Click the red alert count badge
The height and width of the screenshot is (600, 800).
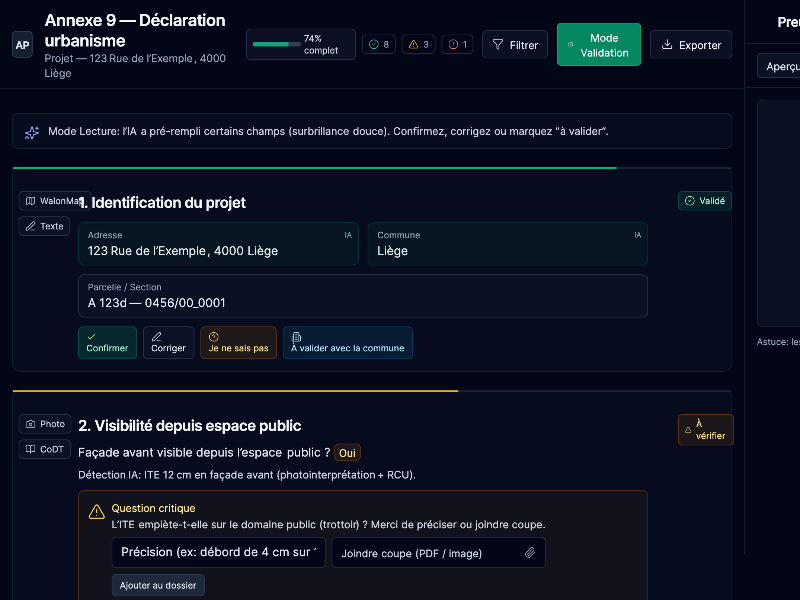(458, 45)
